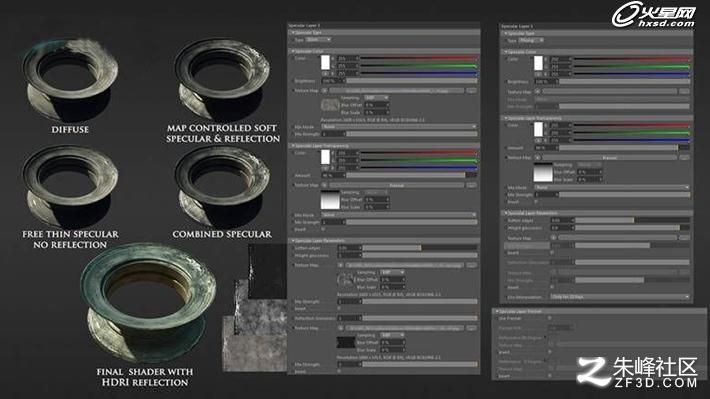This screenshot has height=399, width=710.
Task: Click the texture arrow button beside the right Transparency Texture Map
Action: 537,158
